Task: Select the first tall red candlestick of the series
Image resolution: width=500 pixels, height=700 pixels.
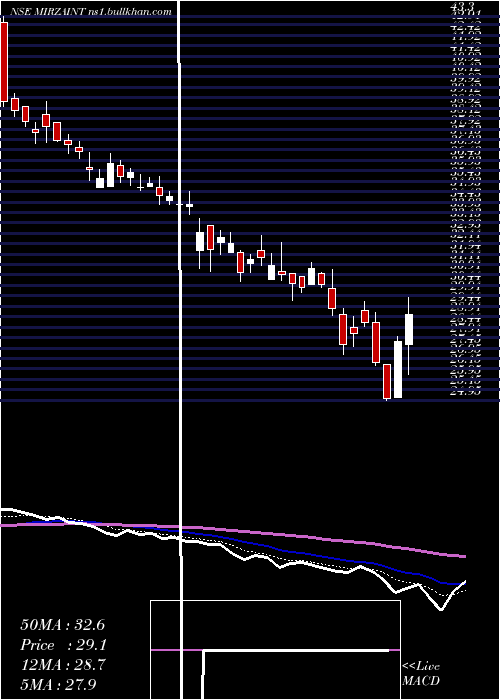Action: [x=4, y=62]
